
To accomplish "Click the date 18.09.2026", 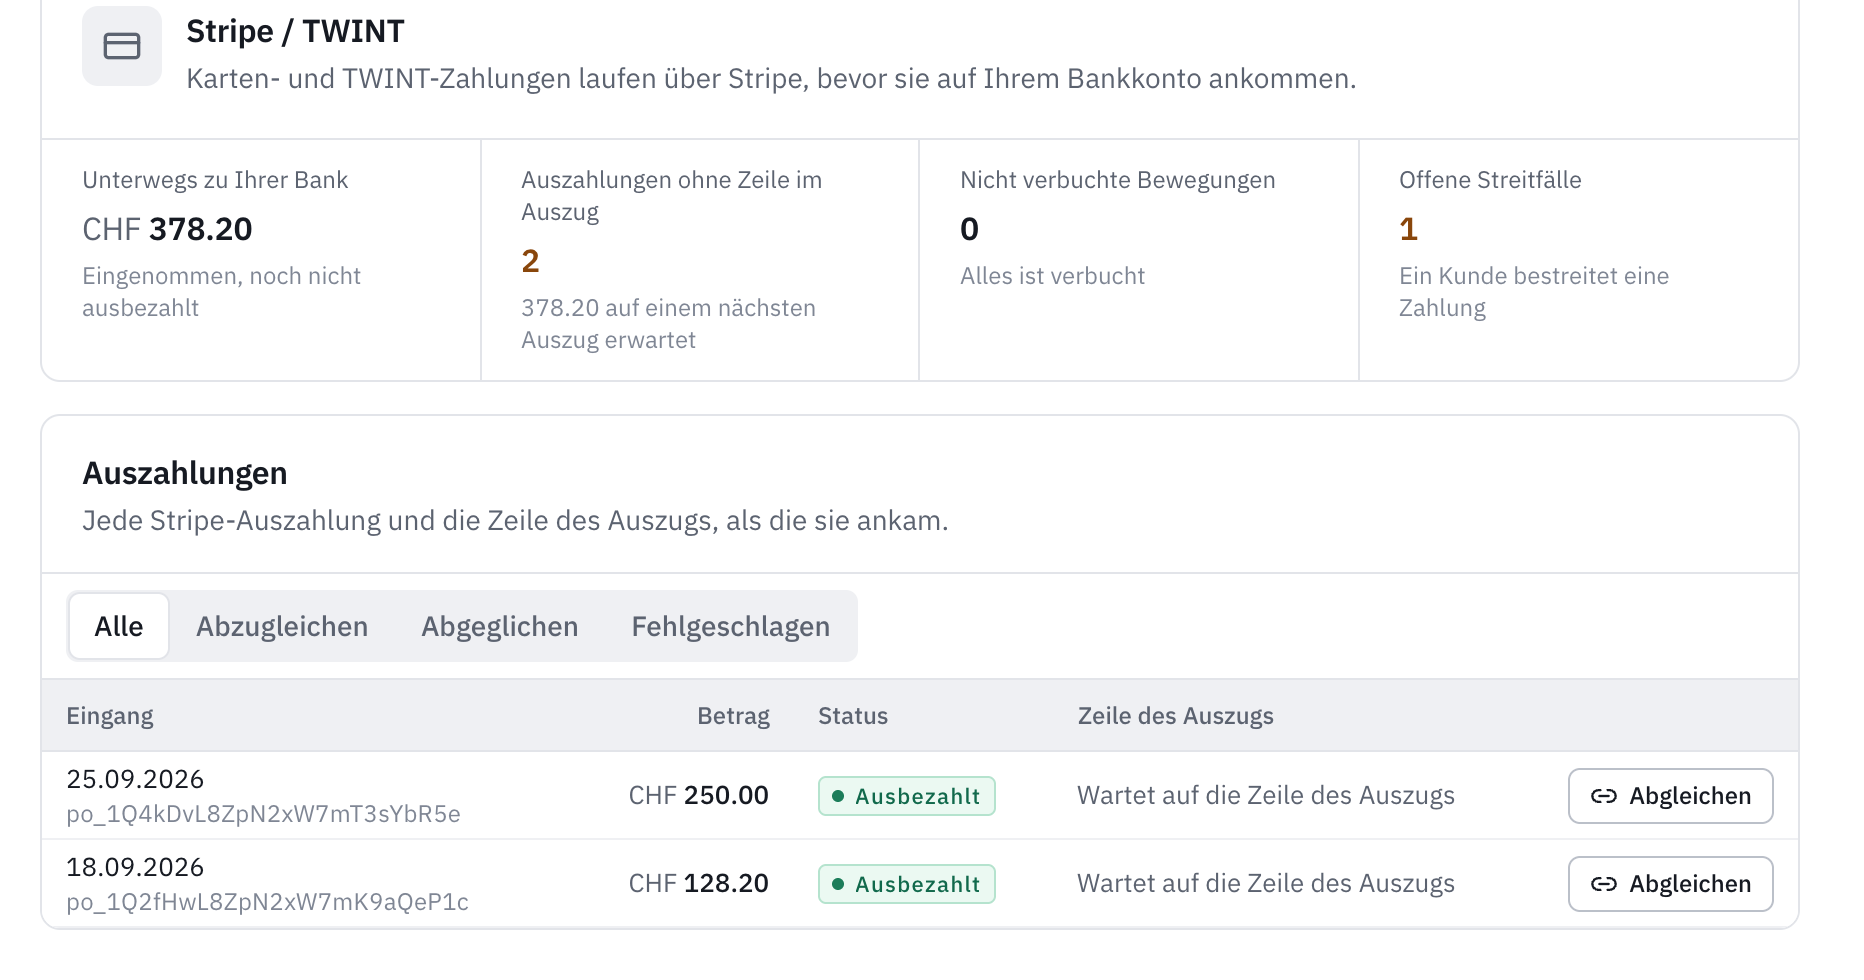I will [x=135, y=867].
